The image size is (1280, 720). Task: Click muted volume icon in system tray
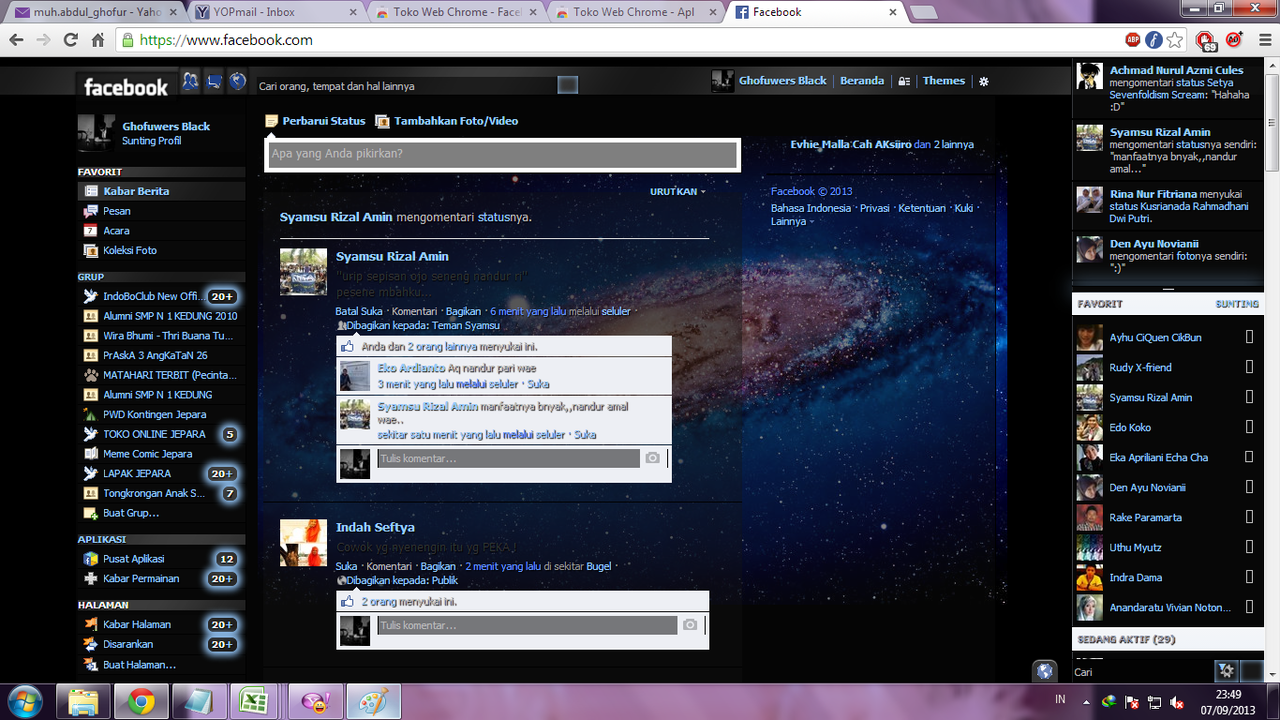[1177, 702]
